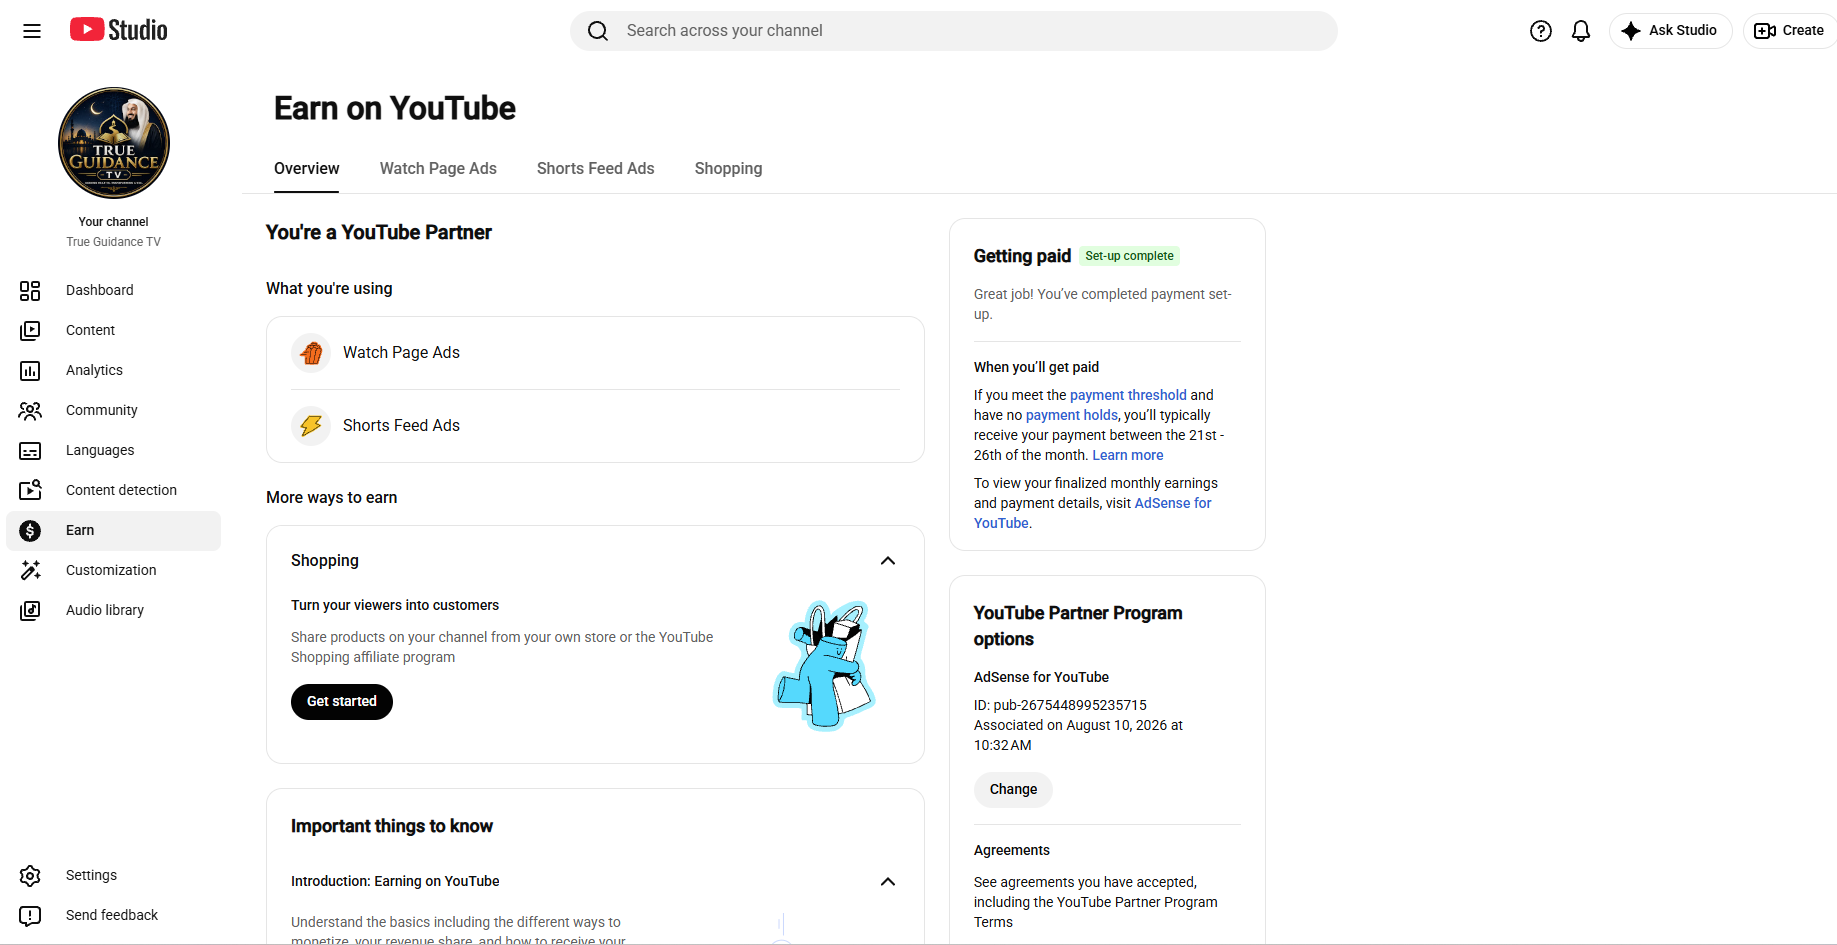Collapse the Shopping section chevron
The width and height of the screenshot is (1837, 945).
(x=888, y=561)
